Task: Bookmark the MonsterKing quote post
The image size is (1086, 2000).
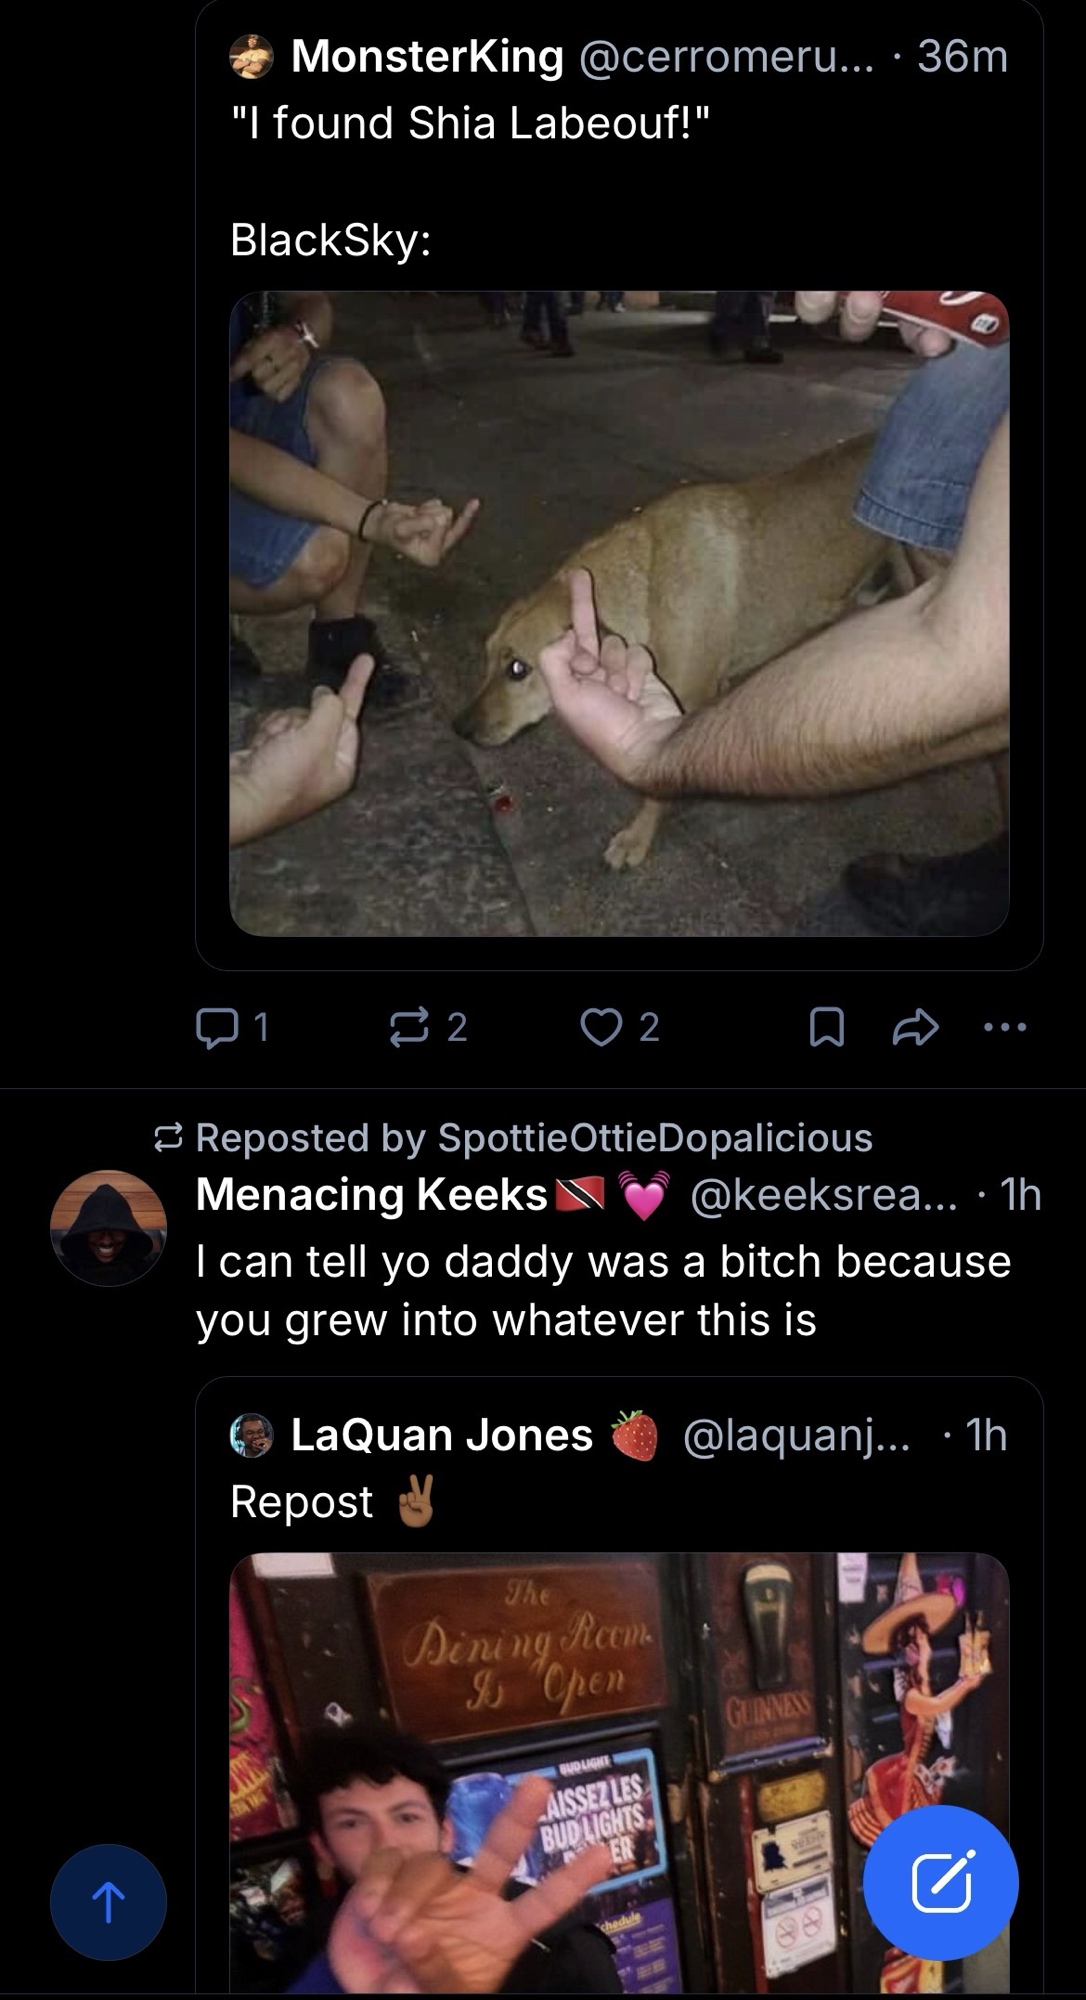Action: (826, 1027)
